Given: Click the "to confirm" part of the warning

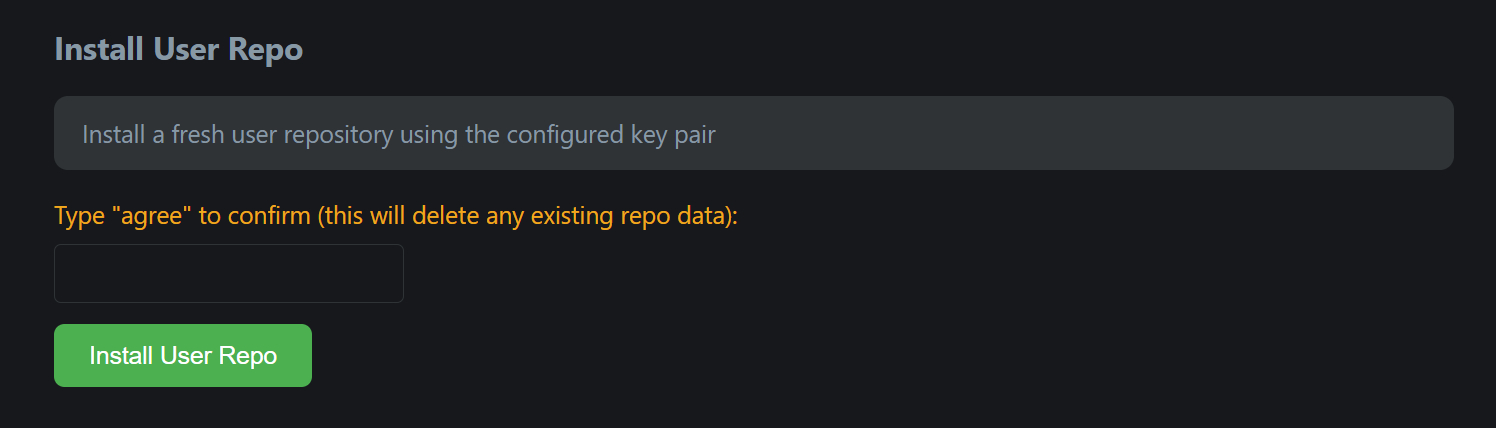Looking at the screenshot, I should tap(255, 216).
